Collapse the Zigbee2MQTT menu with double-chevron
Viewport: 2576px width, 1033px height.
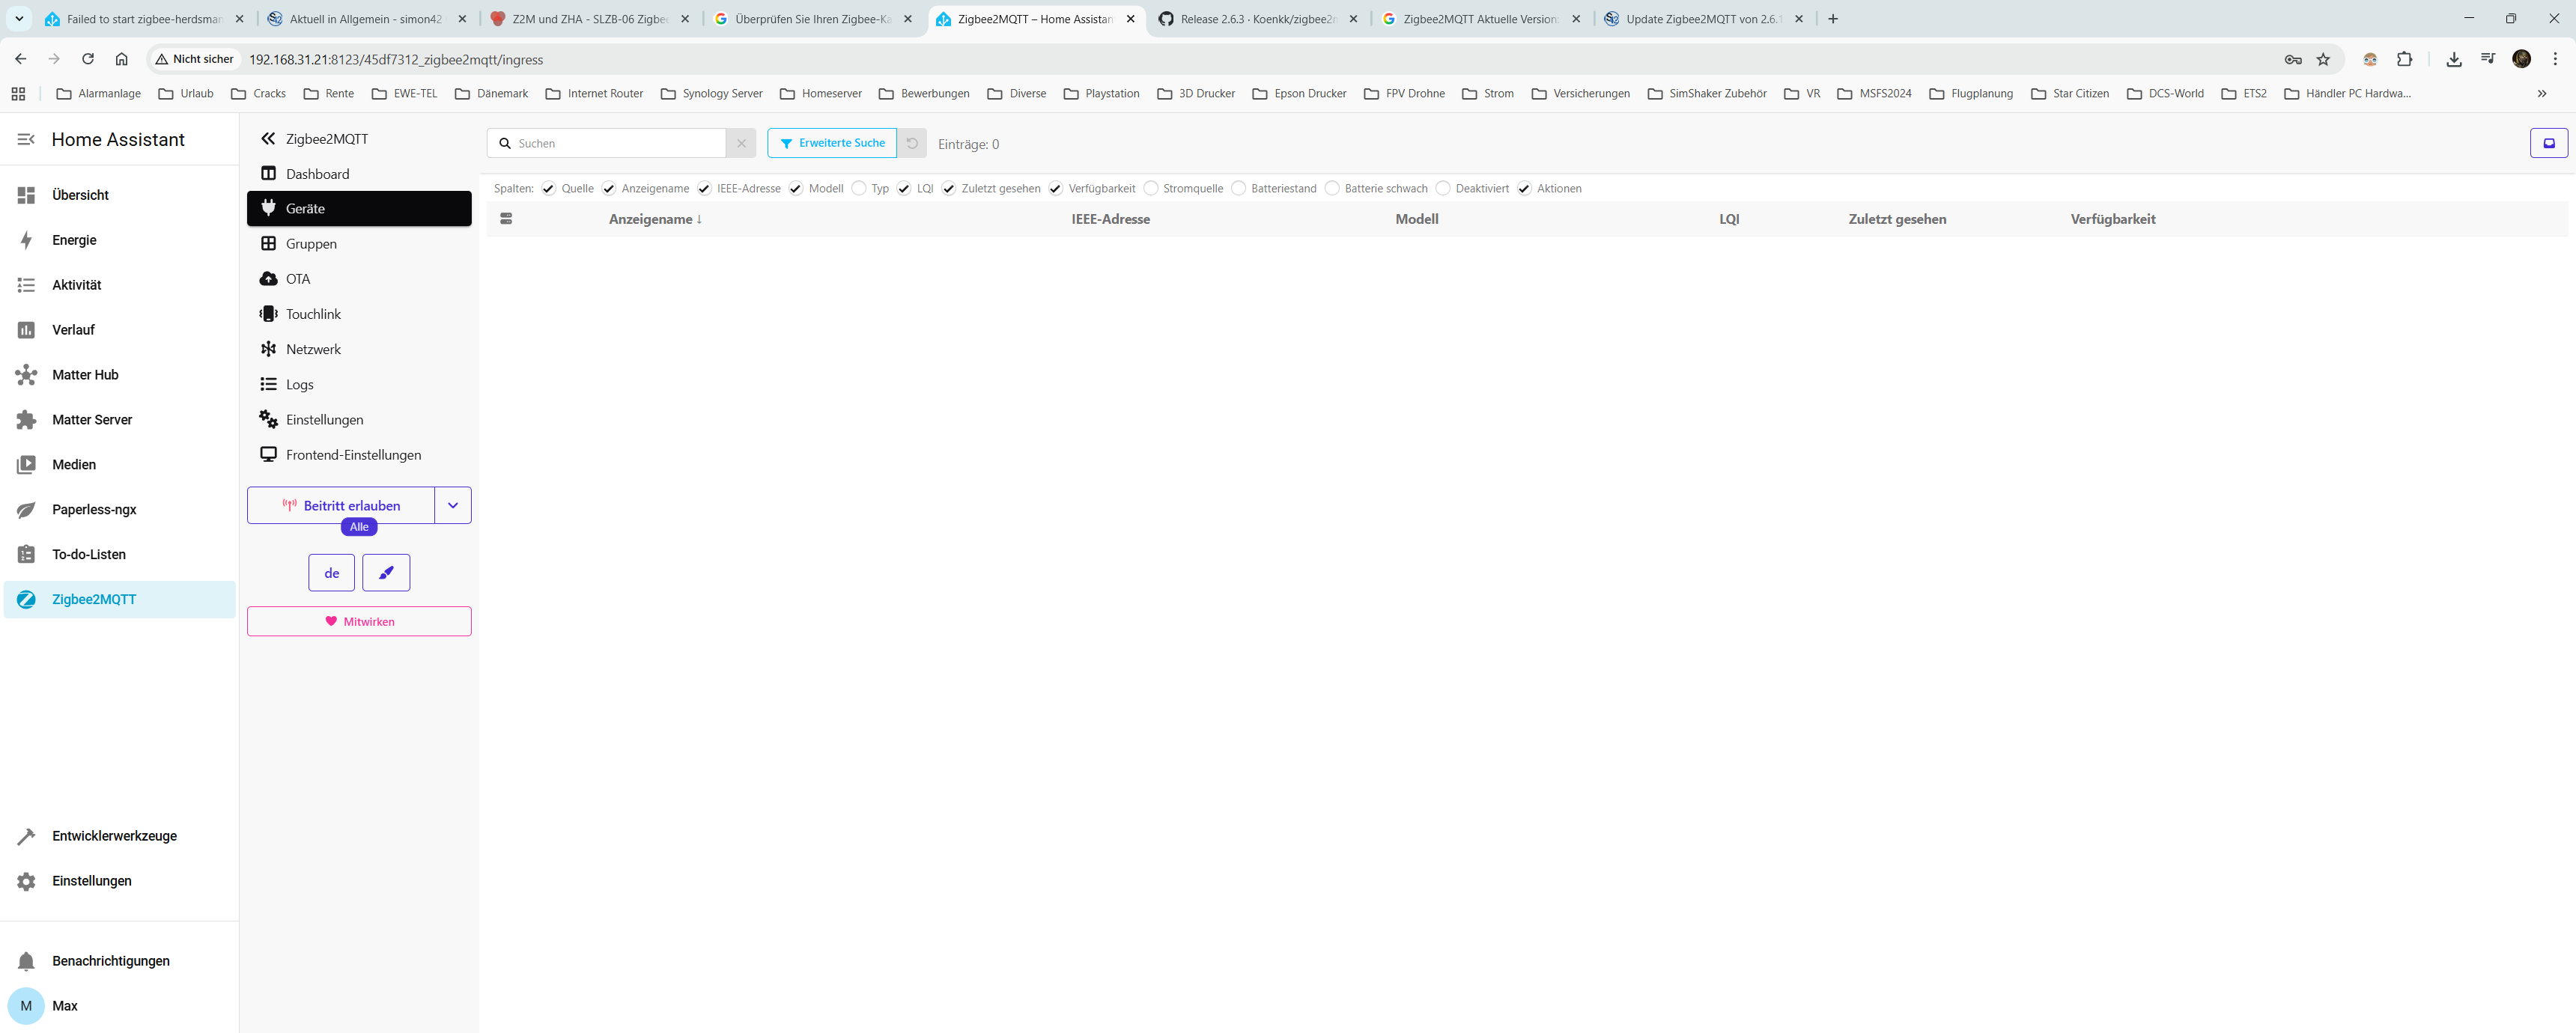click(x=267, y=139)
